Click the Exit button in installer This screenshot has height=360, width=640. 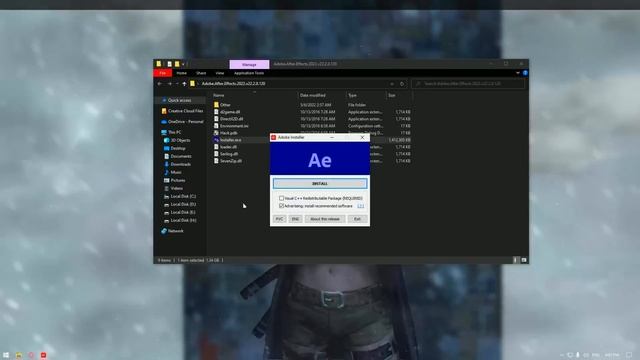click(357, 219)
